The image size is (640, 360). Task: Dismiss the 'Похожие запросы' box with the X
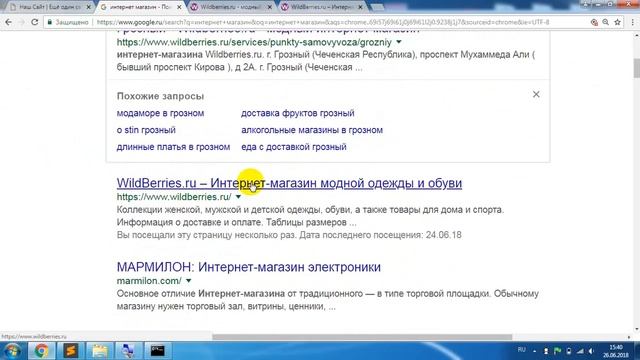coord(536,95)
